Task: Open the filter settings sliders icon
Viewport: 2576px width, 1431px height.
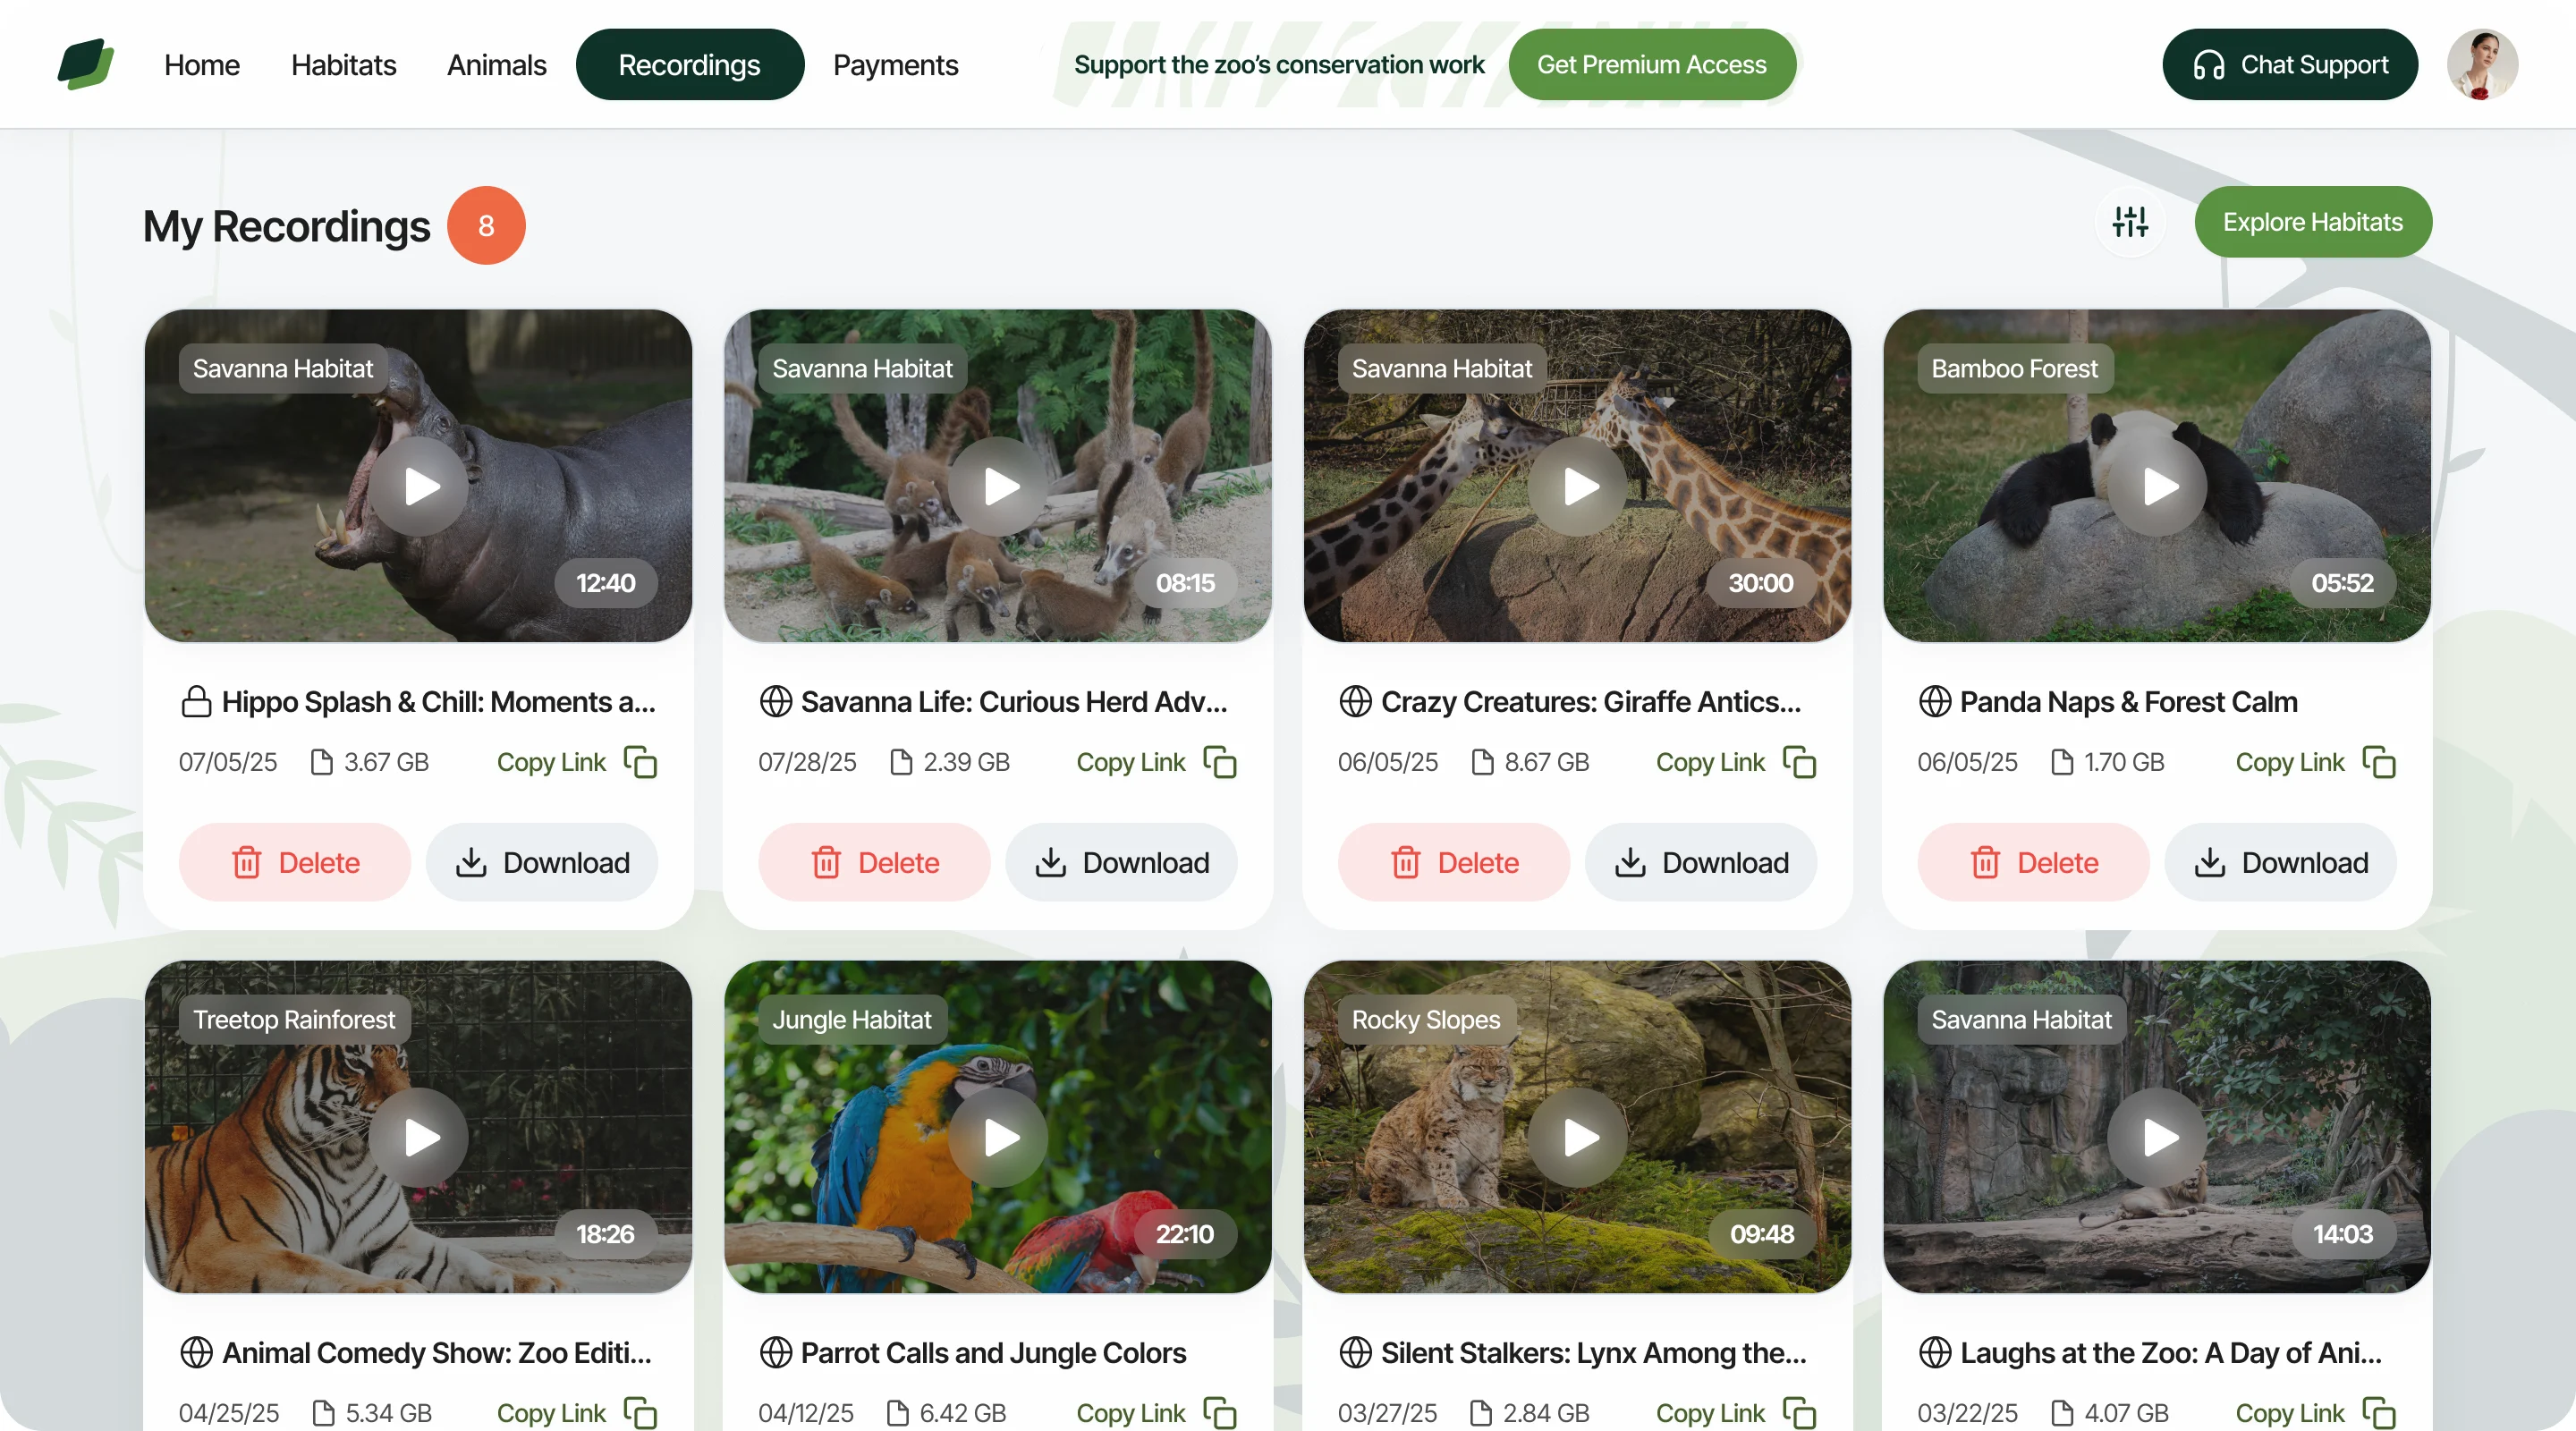Action: pos(2130,222)
